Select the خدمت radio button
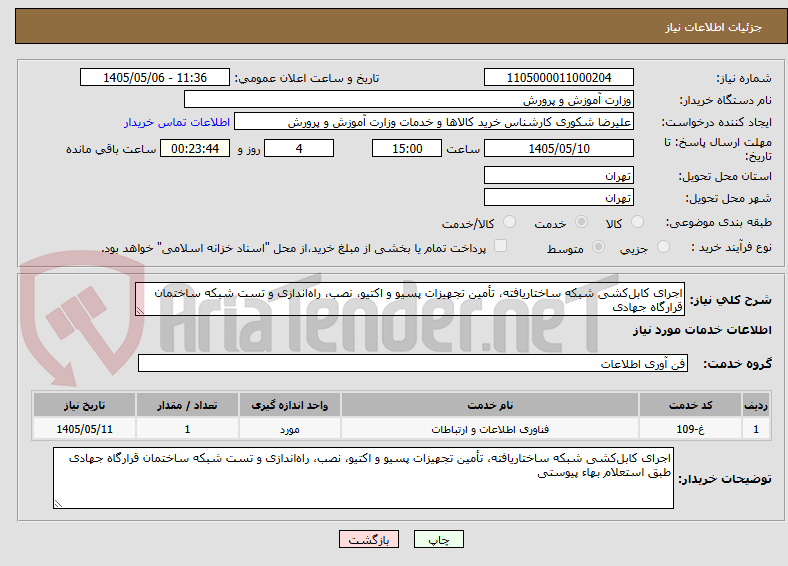This screenshot has width=788, height=566. click(581, 222)
